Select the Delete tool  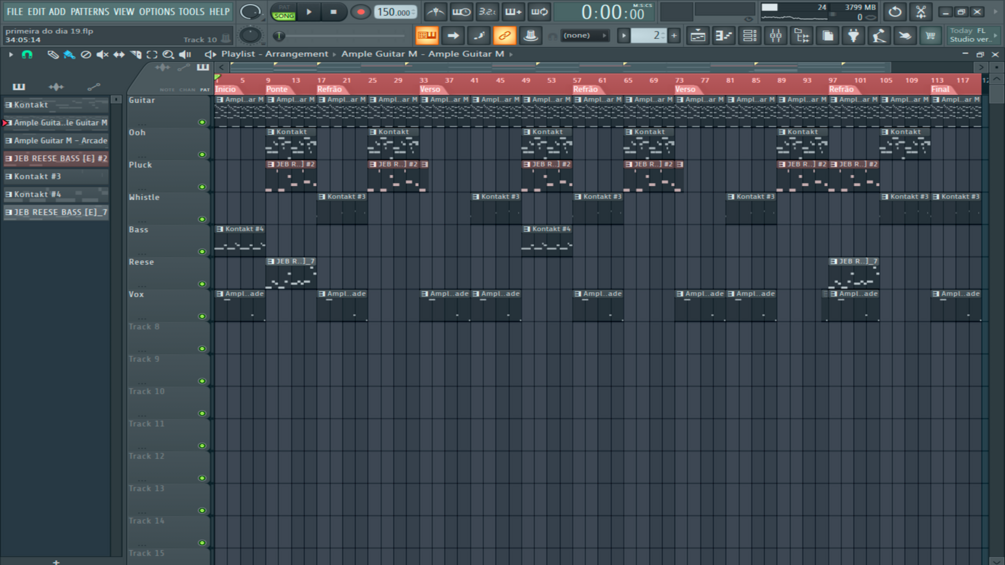point(85,54)
